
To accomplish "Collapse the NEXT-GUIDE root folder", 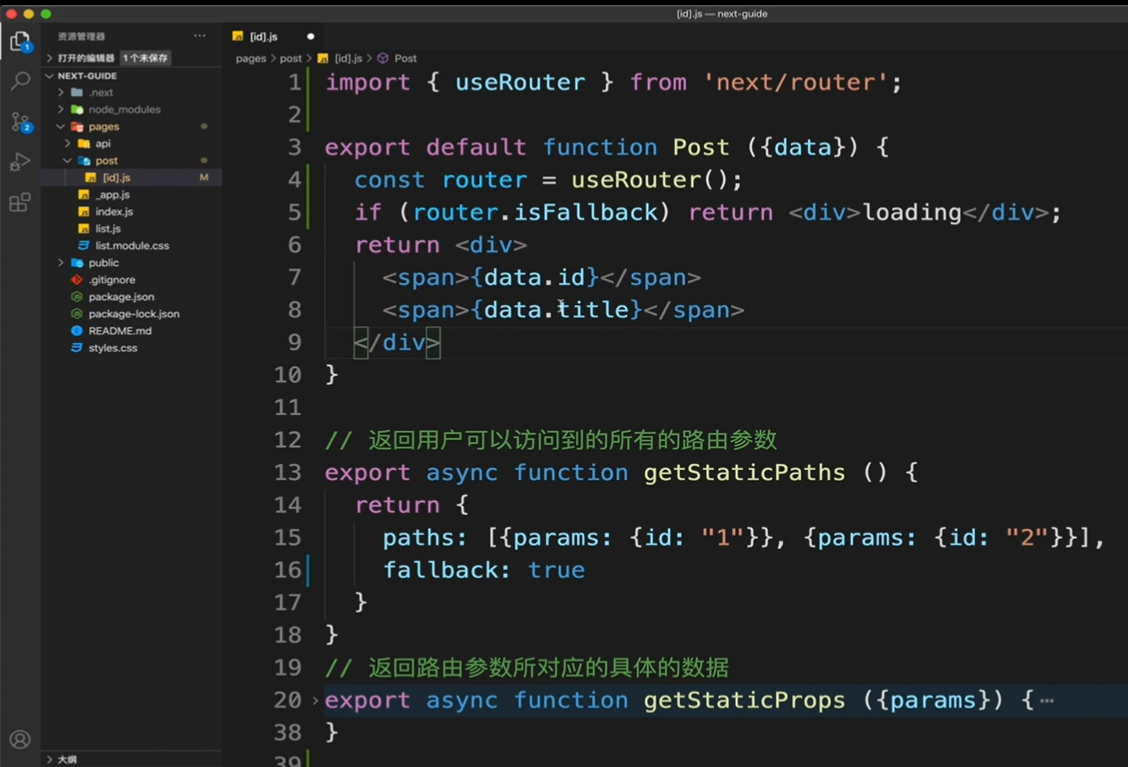I will pyautogui.click(x=50, y=76).
